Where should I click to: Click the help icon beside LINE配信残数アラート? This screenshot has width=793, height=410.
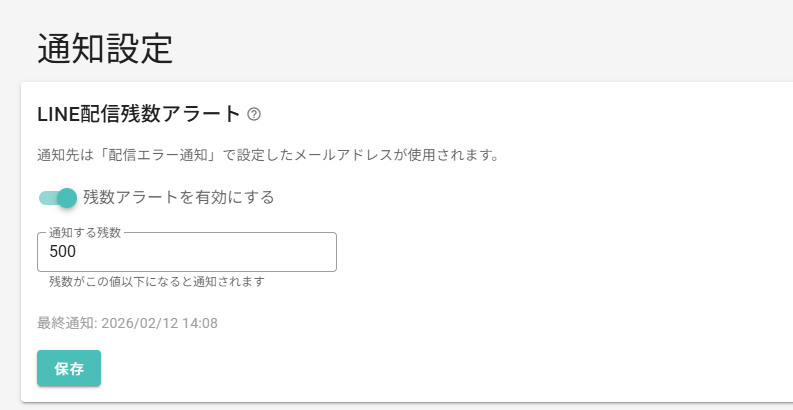tap(254, 114)
